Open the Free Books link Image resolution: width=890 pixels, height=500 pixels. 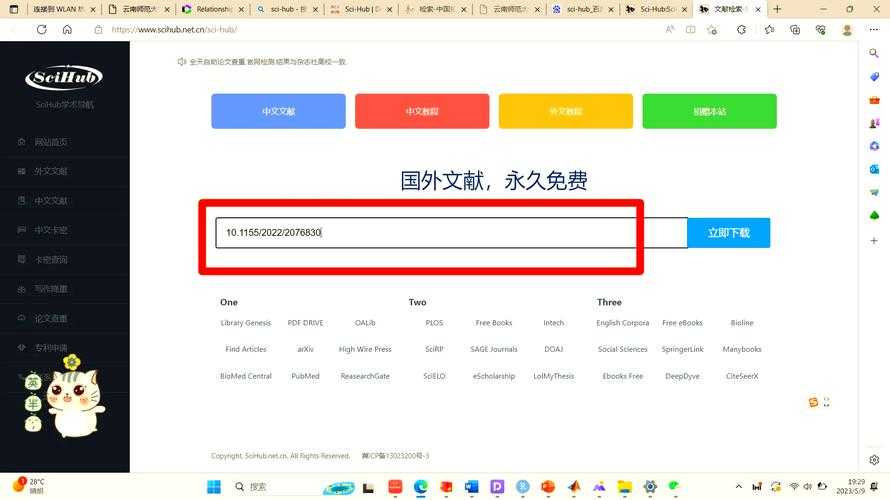(x=494, y=323)
